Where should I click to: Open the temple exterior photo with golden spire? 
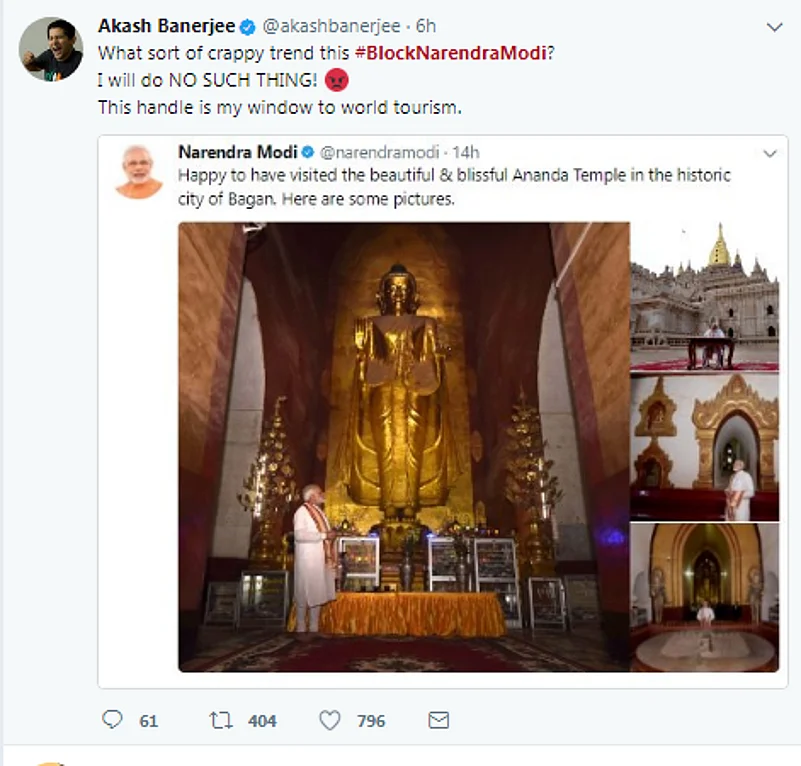point(704,296)
